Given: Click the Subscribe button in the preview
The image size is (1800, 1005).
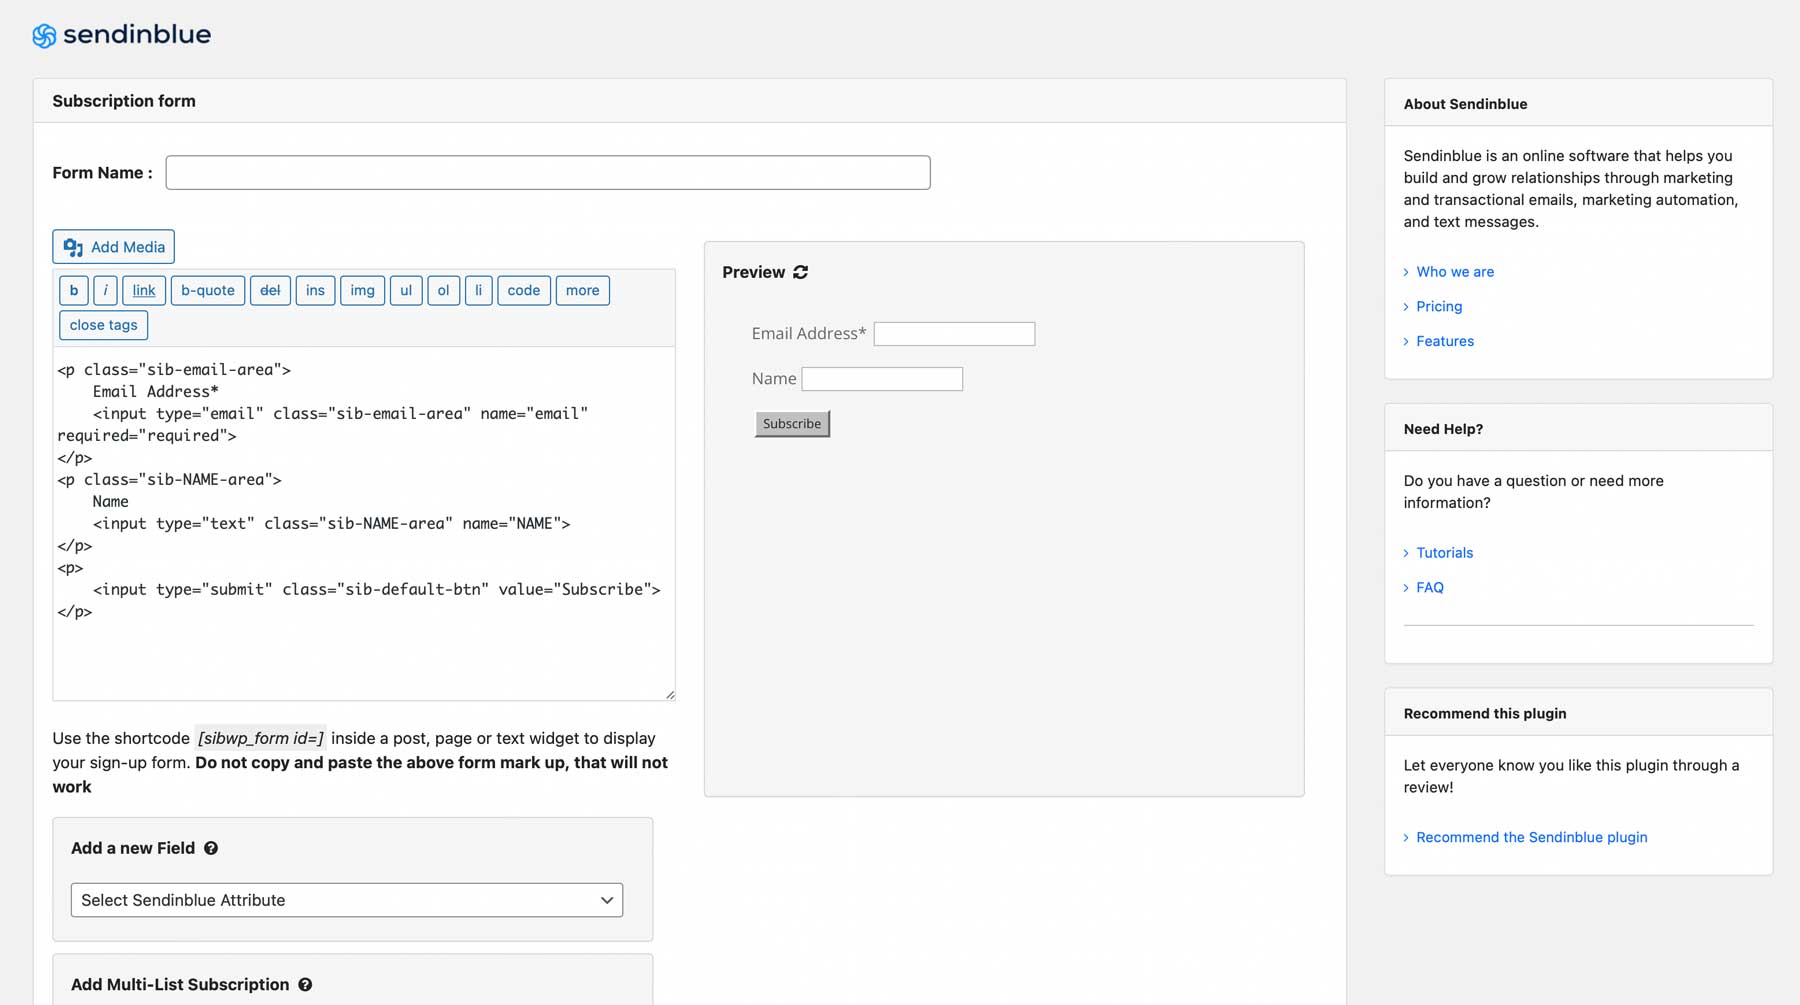Looking at the screenshot, I should click(791, 423).
